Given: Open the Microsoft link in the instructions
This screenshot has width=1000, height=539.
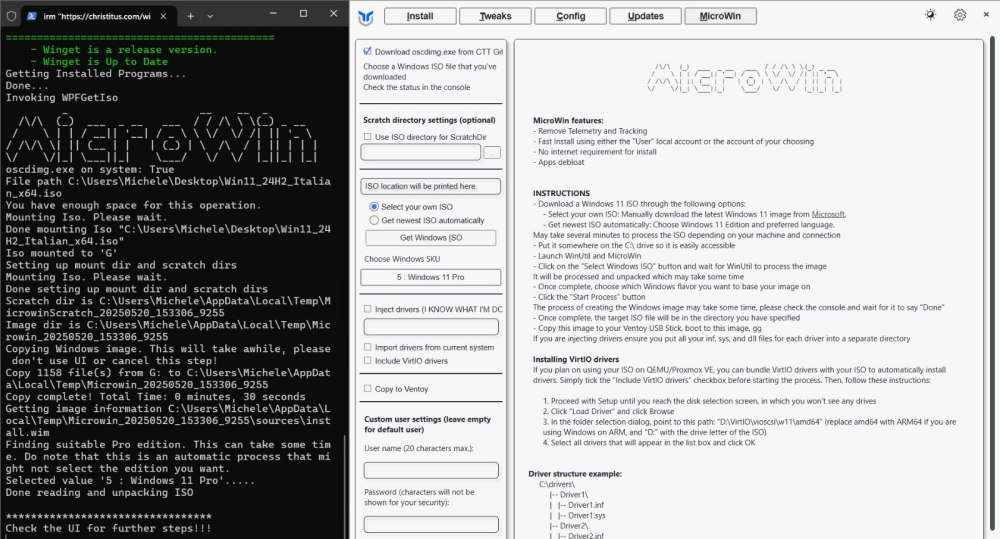Looking at the screenshot, I should click(828, 214).
